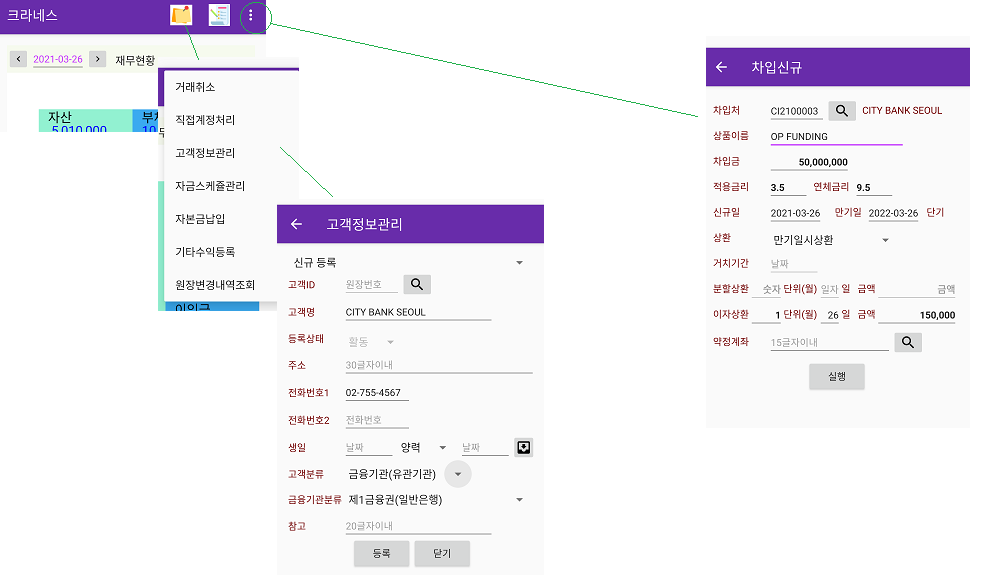Open the 고객분류 dropdown arrow
983x586 pixels.
click(x=457, y=474)
